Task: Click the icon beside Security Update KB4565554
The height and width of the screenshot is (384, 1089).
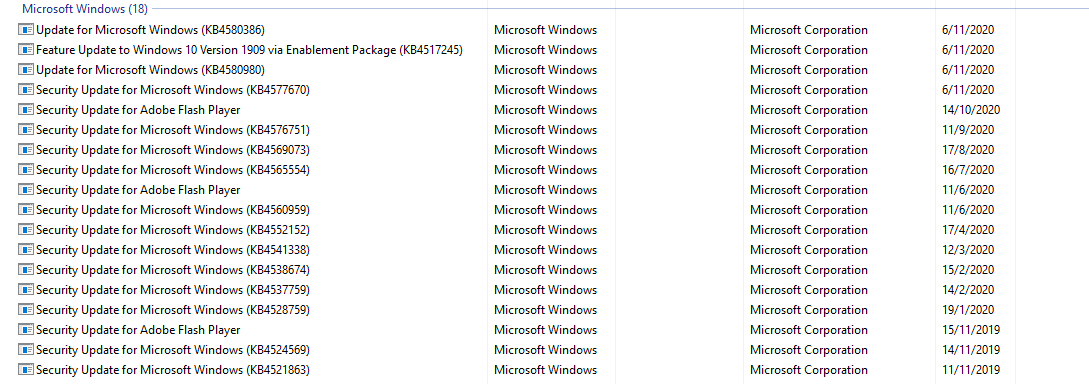Action: click(26, 170)
